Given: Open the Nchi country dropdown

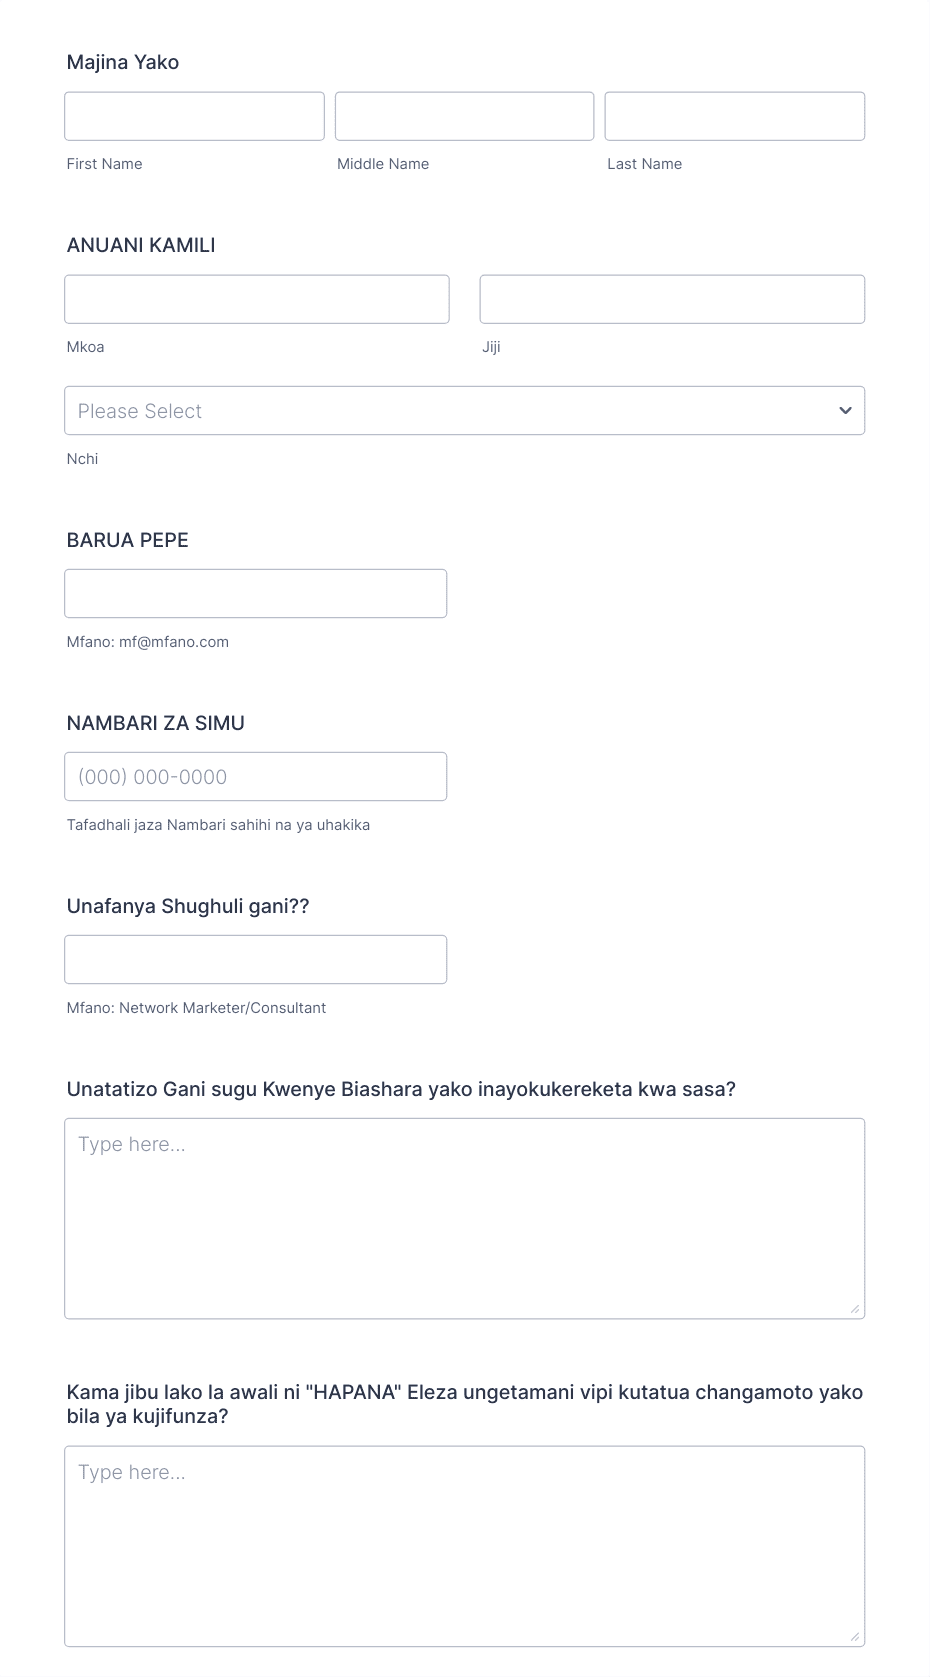Looking at the screenshot, I should [x=465, y=411].
